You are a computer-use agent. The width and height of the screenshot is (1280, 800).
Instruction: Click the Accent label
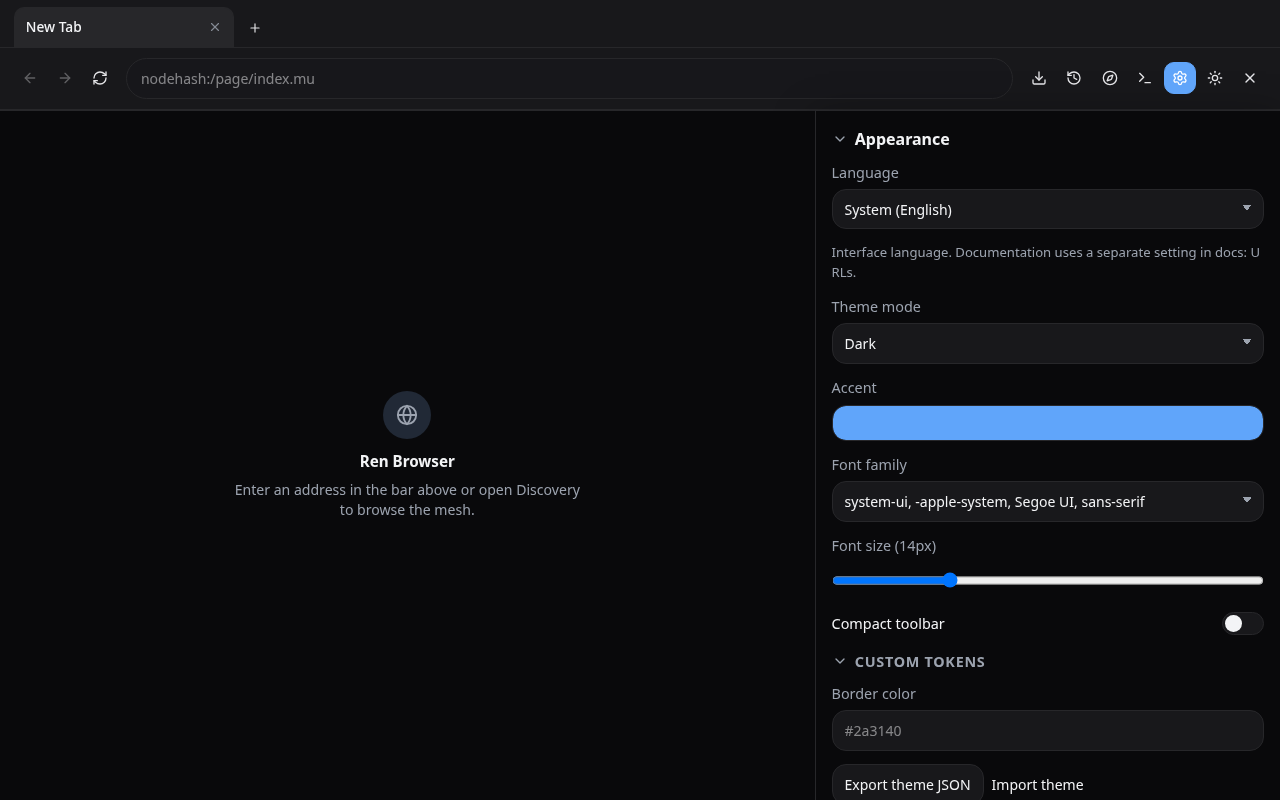click(x=854, y=388)
